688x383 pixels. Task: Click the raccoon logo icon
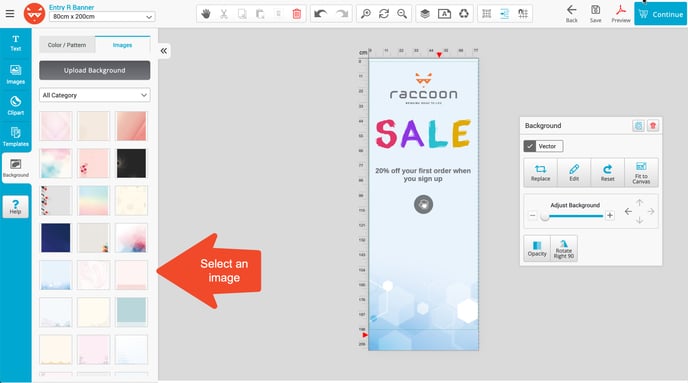(34, 14)
